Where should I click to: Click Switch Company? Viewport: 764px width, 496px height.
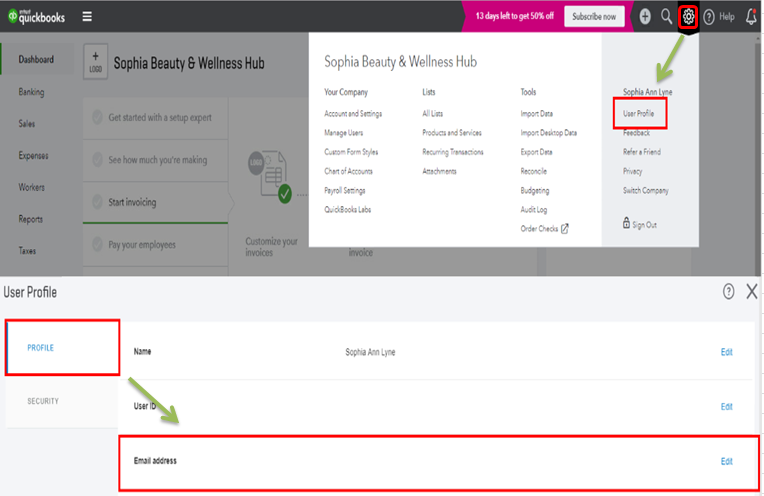pyautogui.click(x=646, y=191)
